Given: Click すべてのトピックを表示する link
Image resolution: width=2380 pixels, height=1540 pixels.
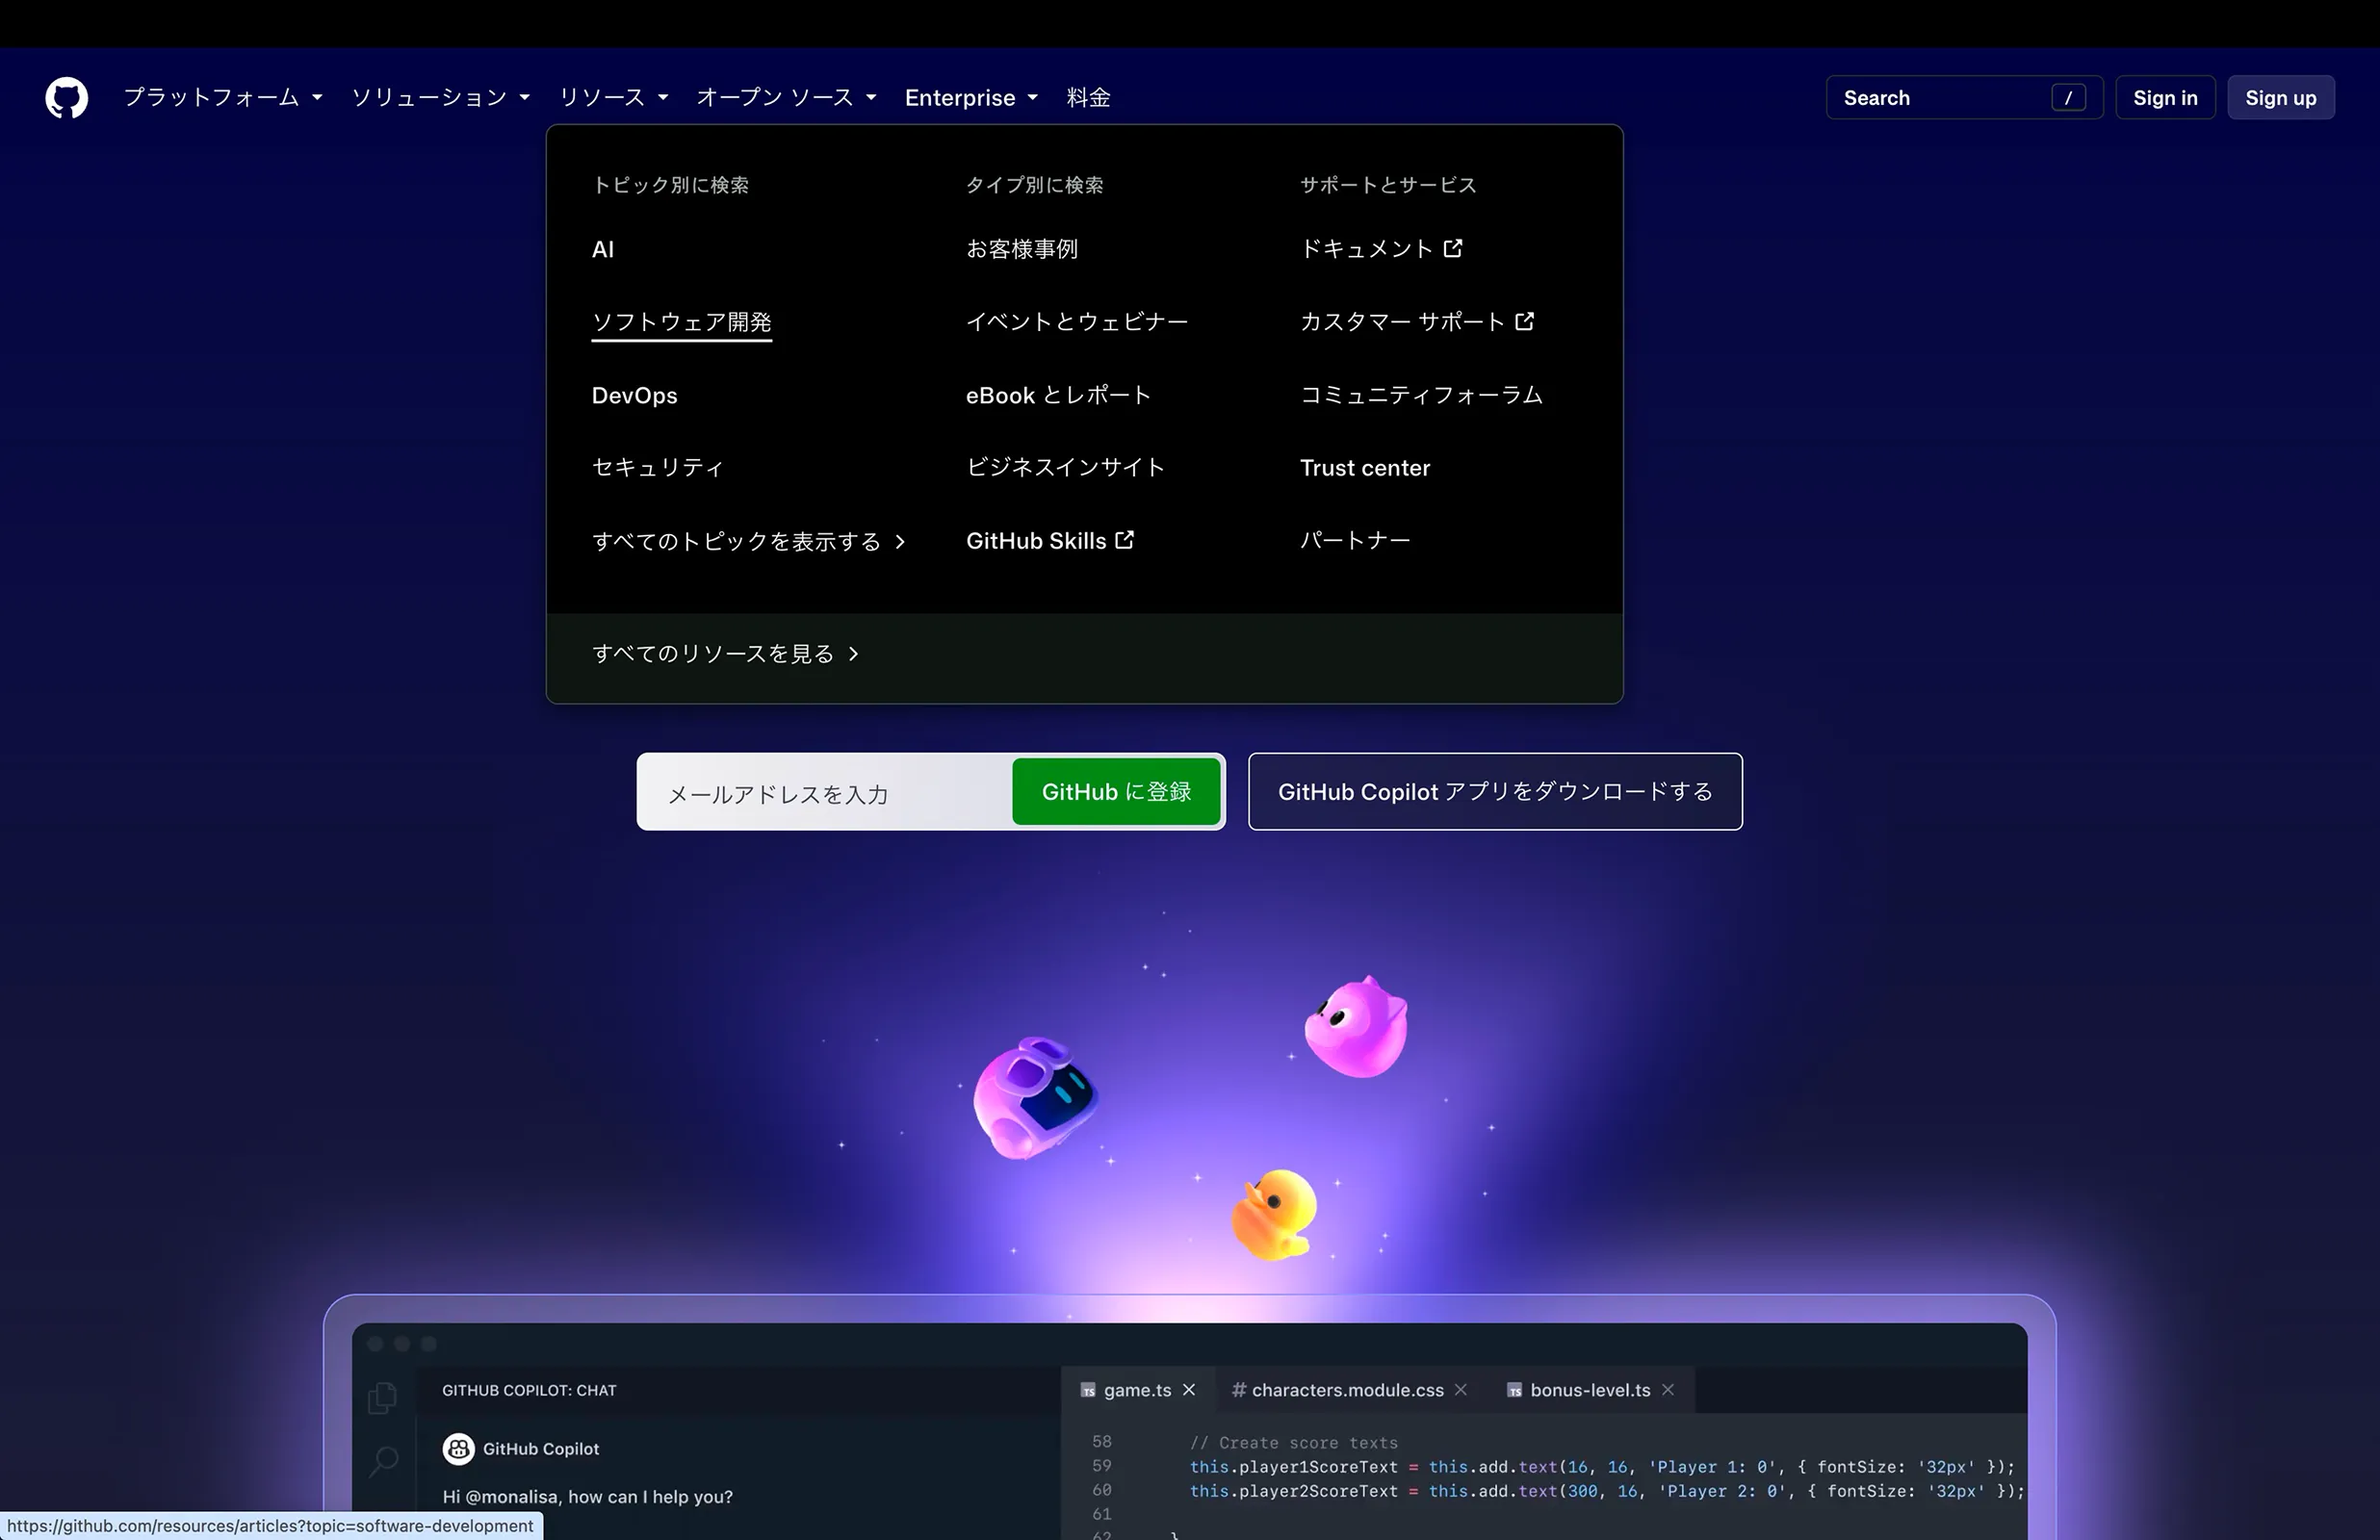Looking at the screenshot, I should click(x=748, y=541).
